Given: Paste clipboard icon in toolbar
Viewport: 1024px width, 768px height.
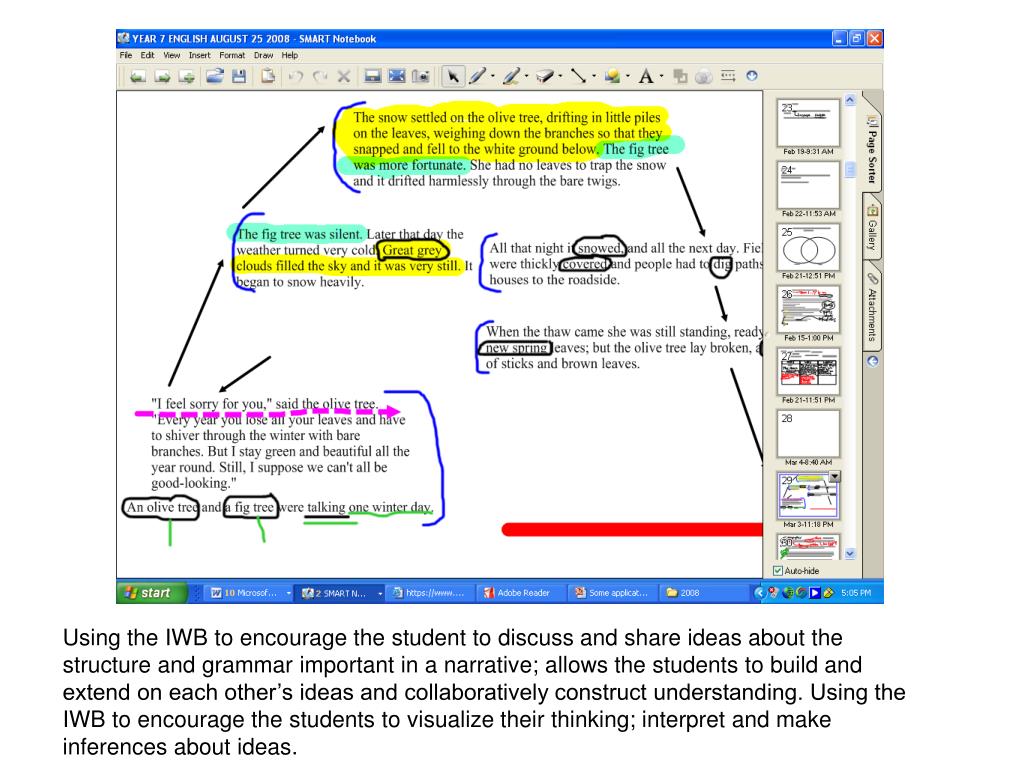Looking at the screenshot, I should tap(268, 76).
